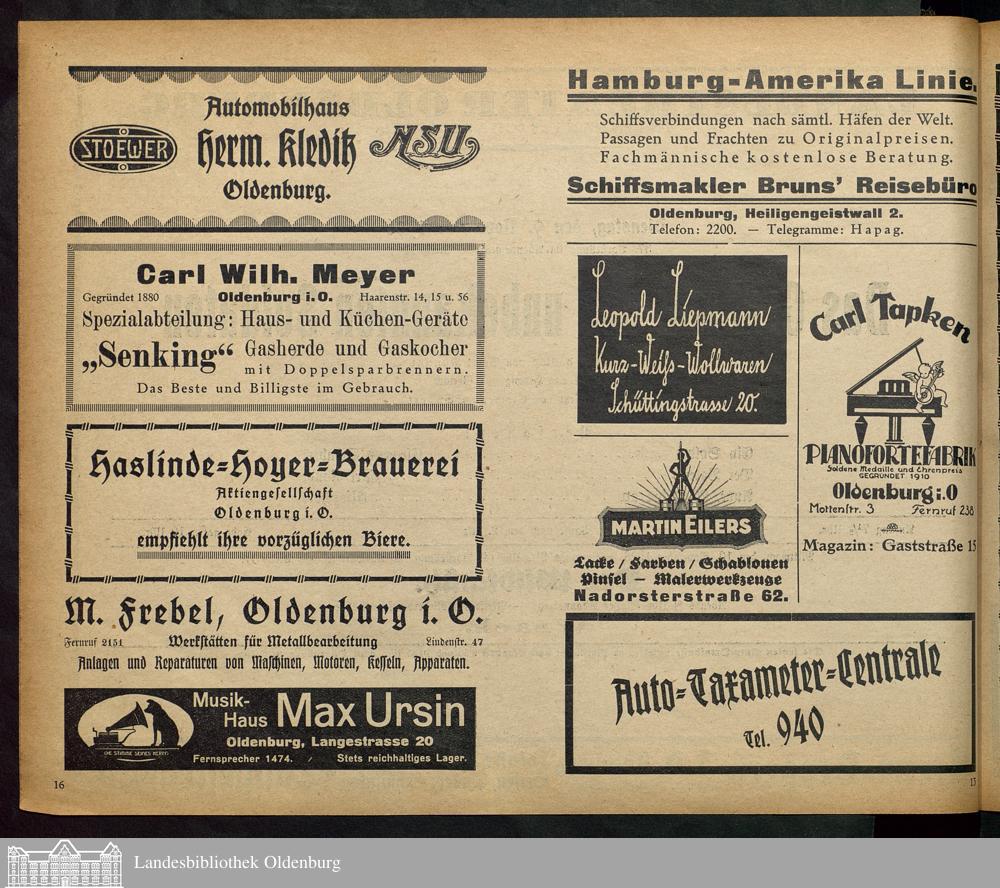Click the Auto-Taxameter-Centrale advertisement
Screen dimensions: 1000x888
pyautogui.click(x=769, y=693)
